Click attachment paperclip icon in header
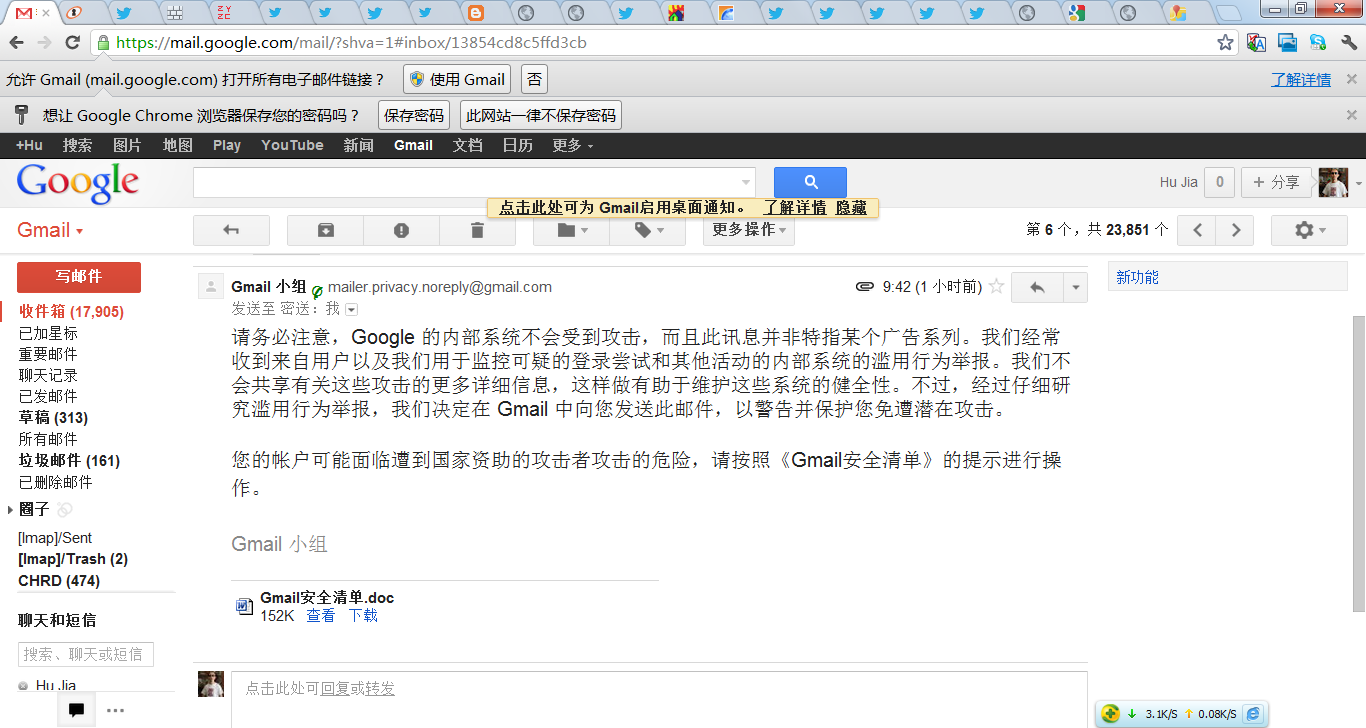1366x728 pixels. (865, 287)
